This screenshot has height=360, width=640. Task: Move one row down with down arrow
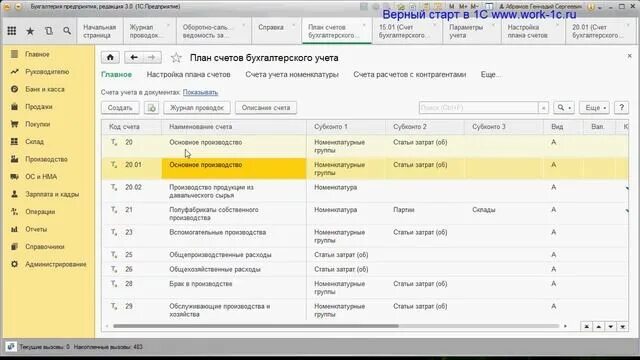(611, 327)
